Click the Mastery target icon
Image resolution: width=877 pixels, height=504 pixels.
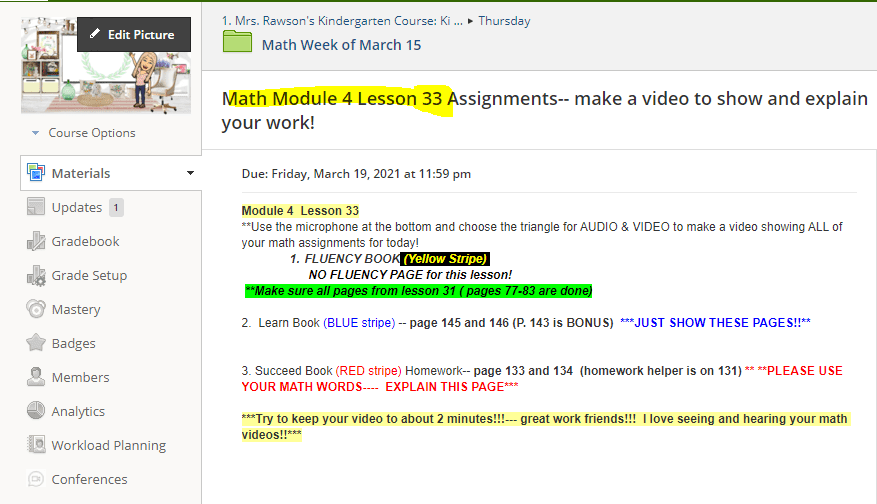[36, 309]
